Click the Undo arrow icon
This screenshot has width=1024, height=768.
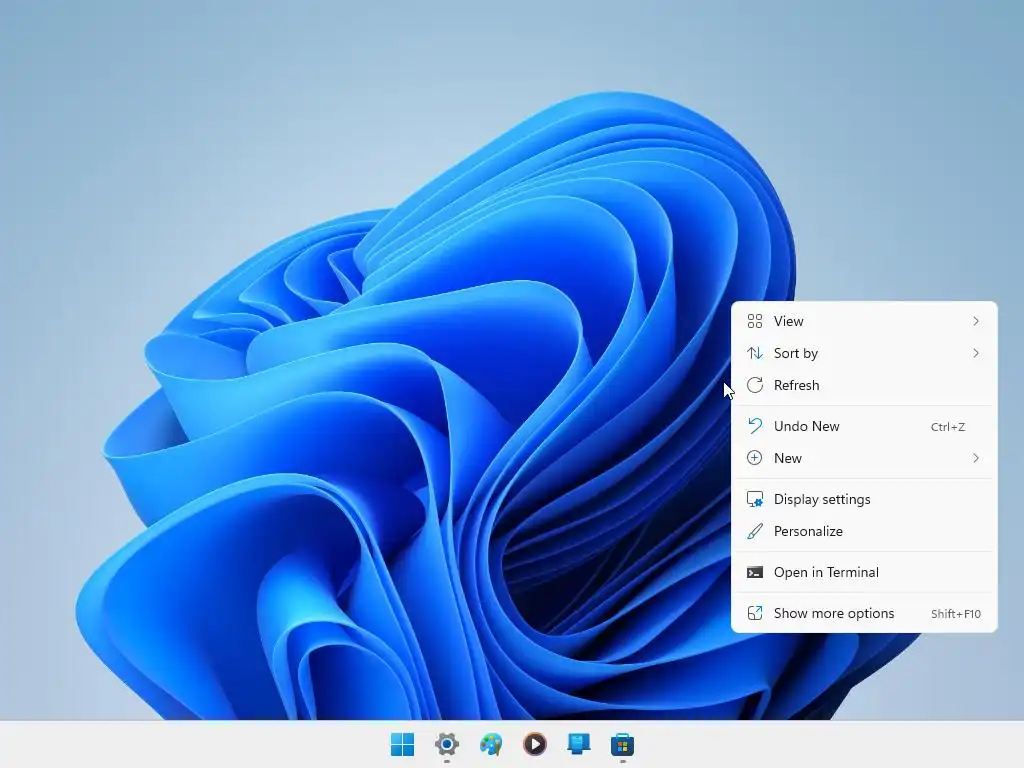(755, 426)
